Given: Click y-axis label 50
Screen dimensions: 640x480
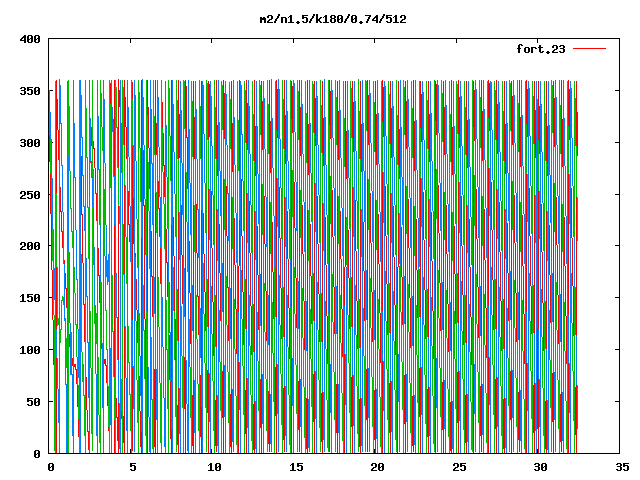Looking at the screenshot, I should click(34, 402).
